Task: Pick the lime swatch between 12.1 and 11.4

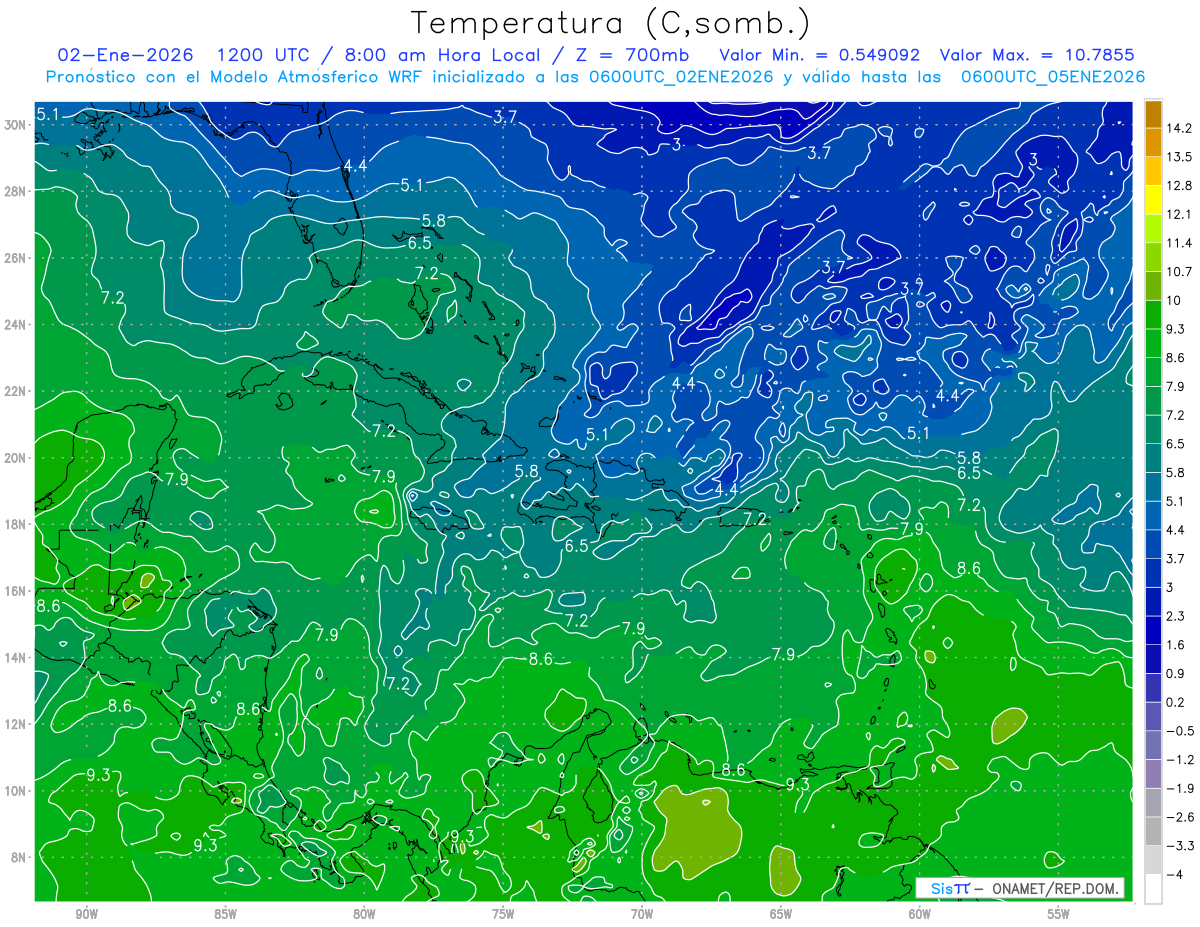Action: [x=1153, y=229]
